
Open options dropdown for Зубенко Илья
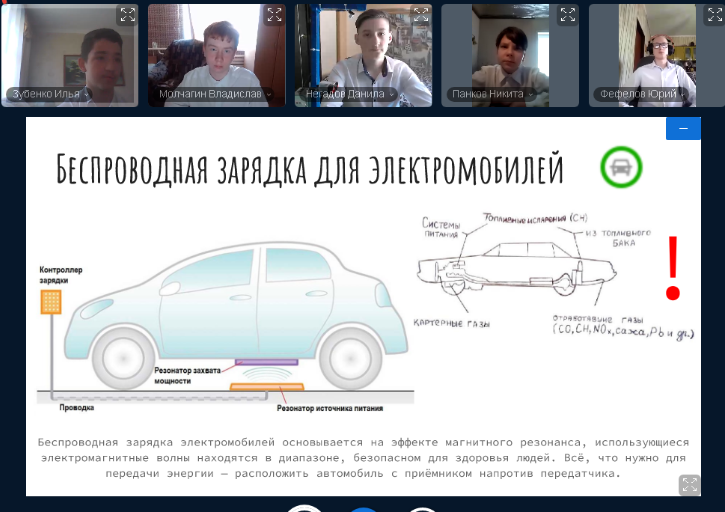pyautogui.click(x=86, y=95)
